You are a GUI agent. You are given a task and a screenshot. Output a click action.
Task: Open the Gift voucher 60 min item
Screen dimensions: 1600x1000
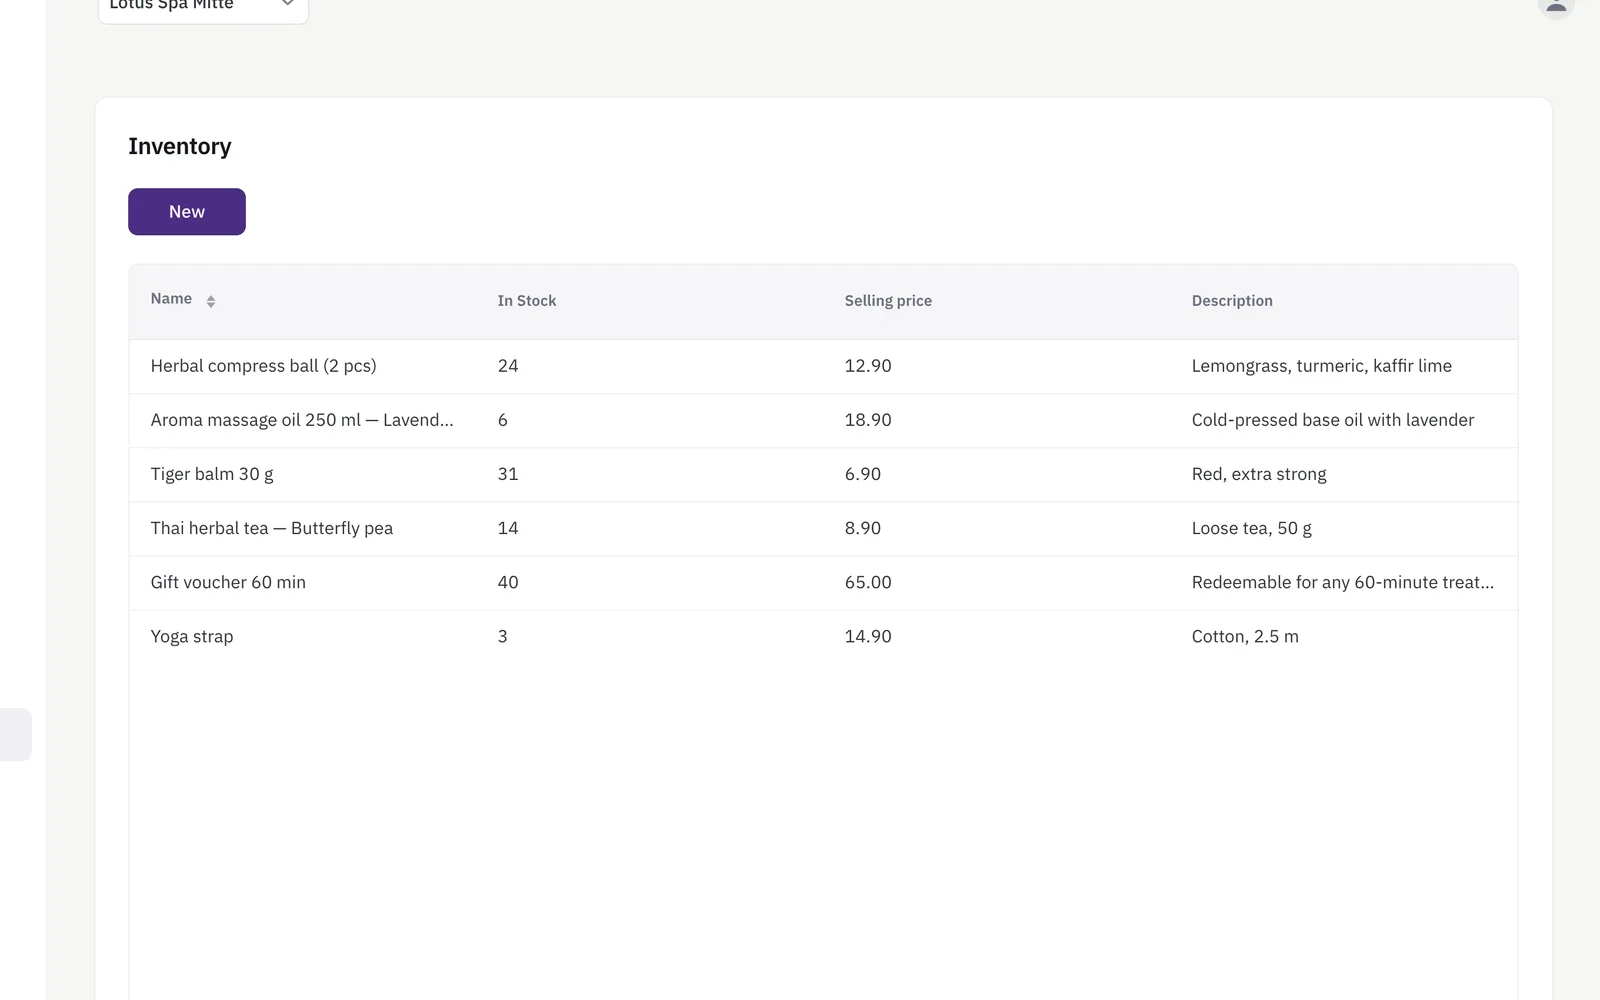(228, 582)
